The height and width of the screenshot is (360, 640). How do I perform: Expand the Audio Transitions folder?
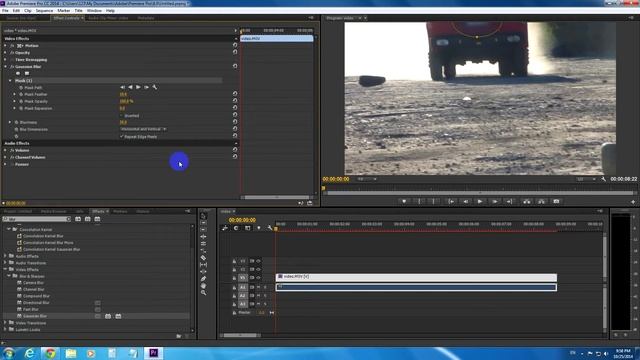(x=5, y=263)
